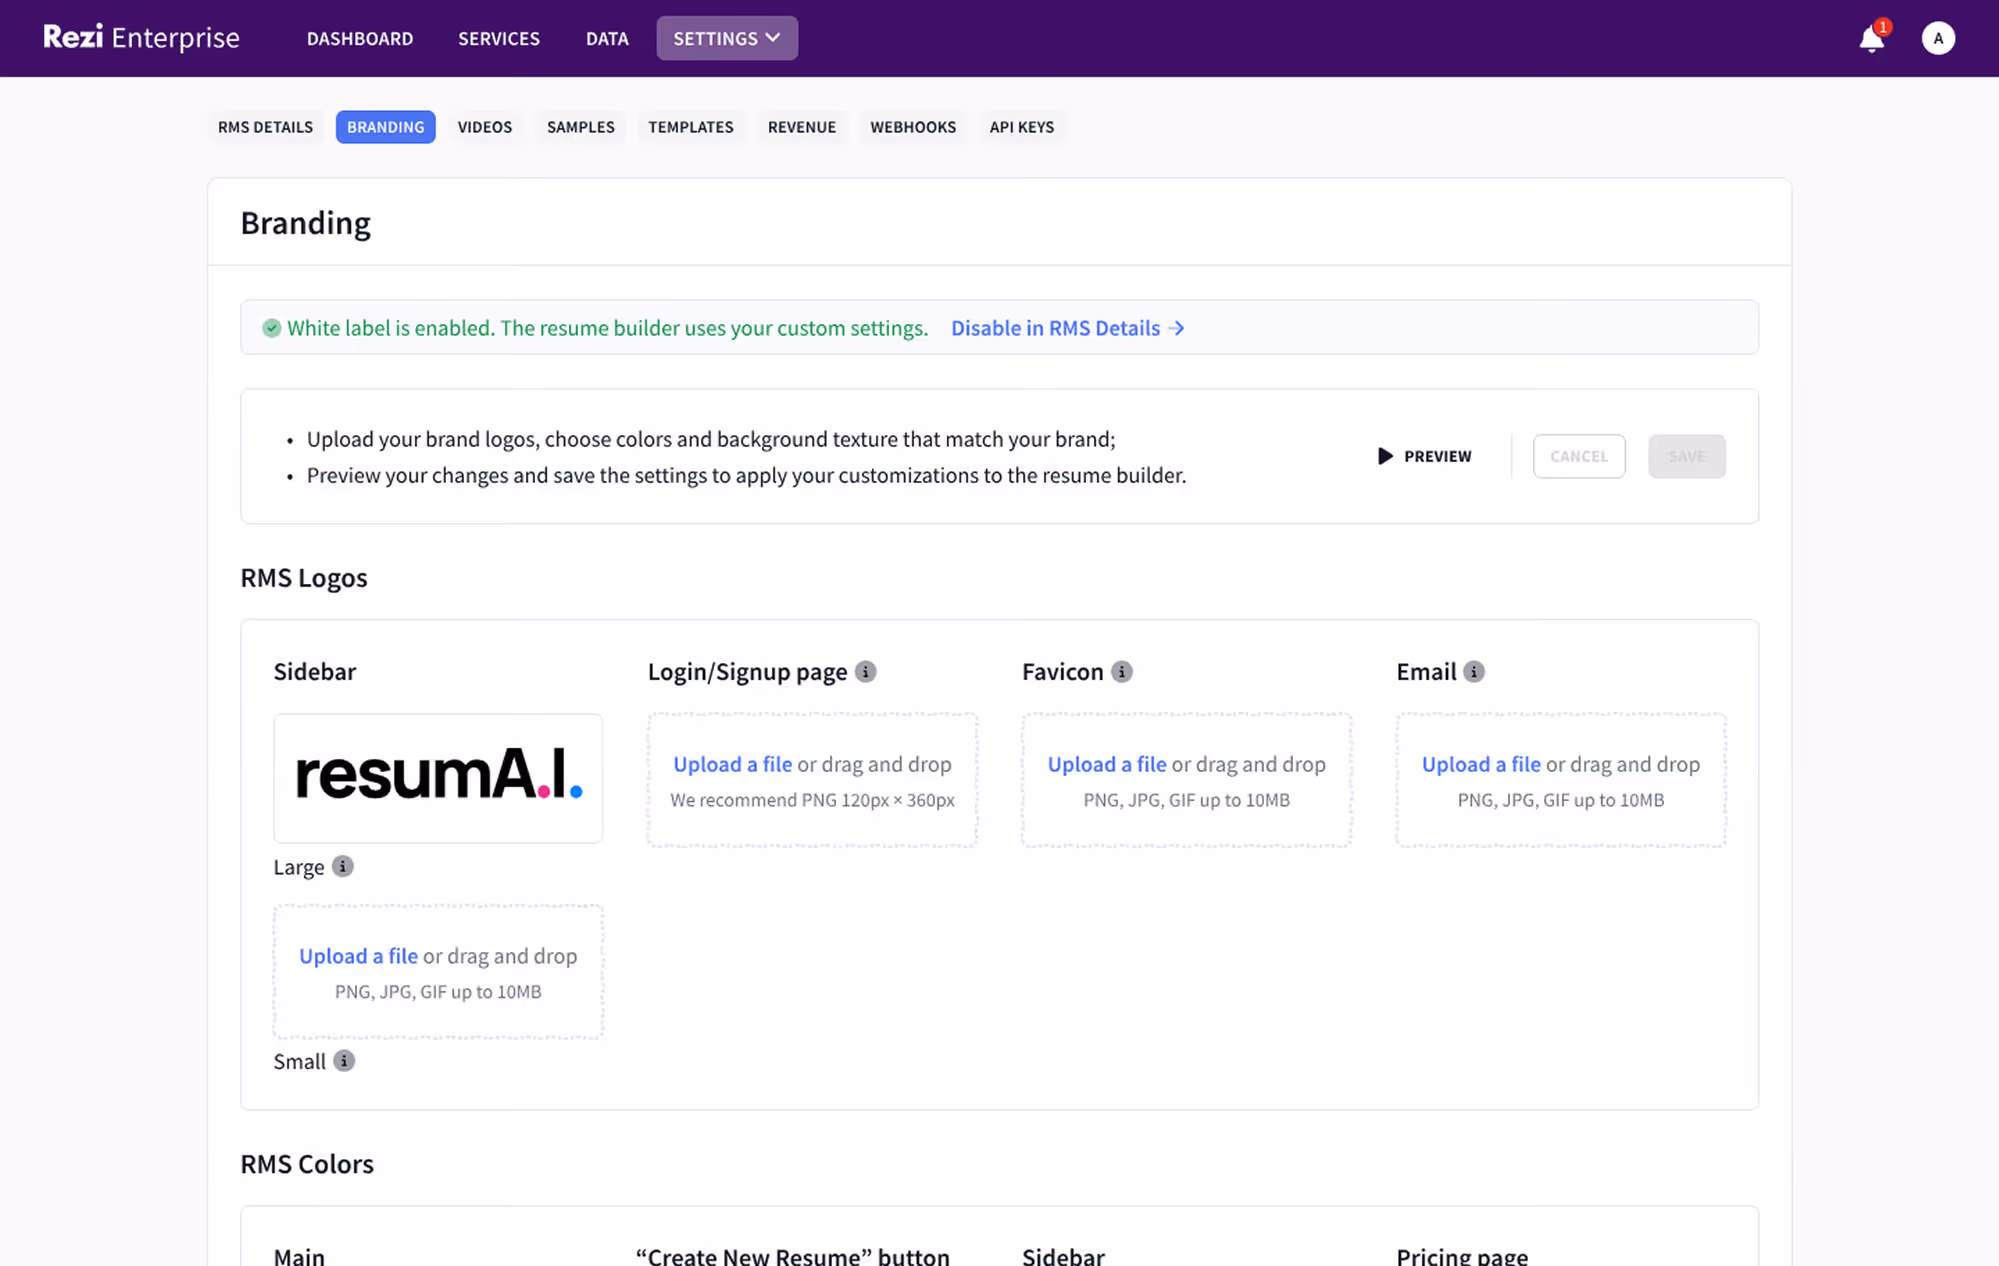The image size is (1999, 1266).
Task: Click the info icon beside Email
Action: [x=1474, y=672]
